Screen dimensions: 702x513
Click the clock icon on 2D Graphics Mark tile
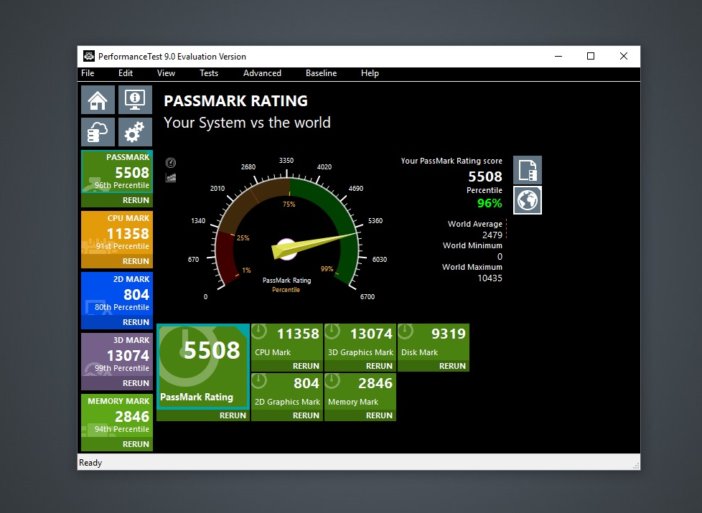pyautogui.click(x=259, y=381)
